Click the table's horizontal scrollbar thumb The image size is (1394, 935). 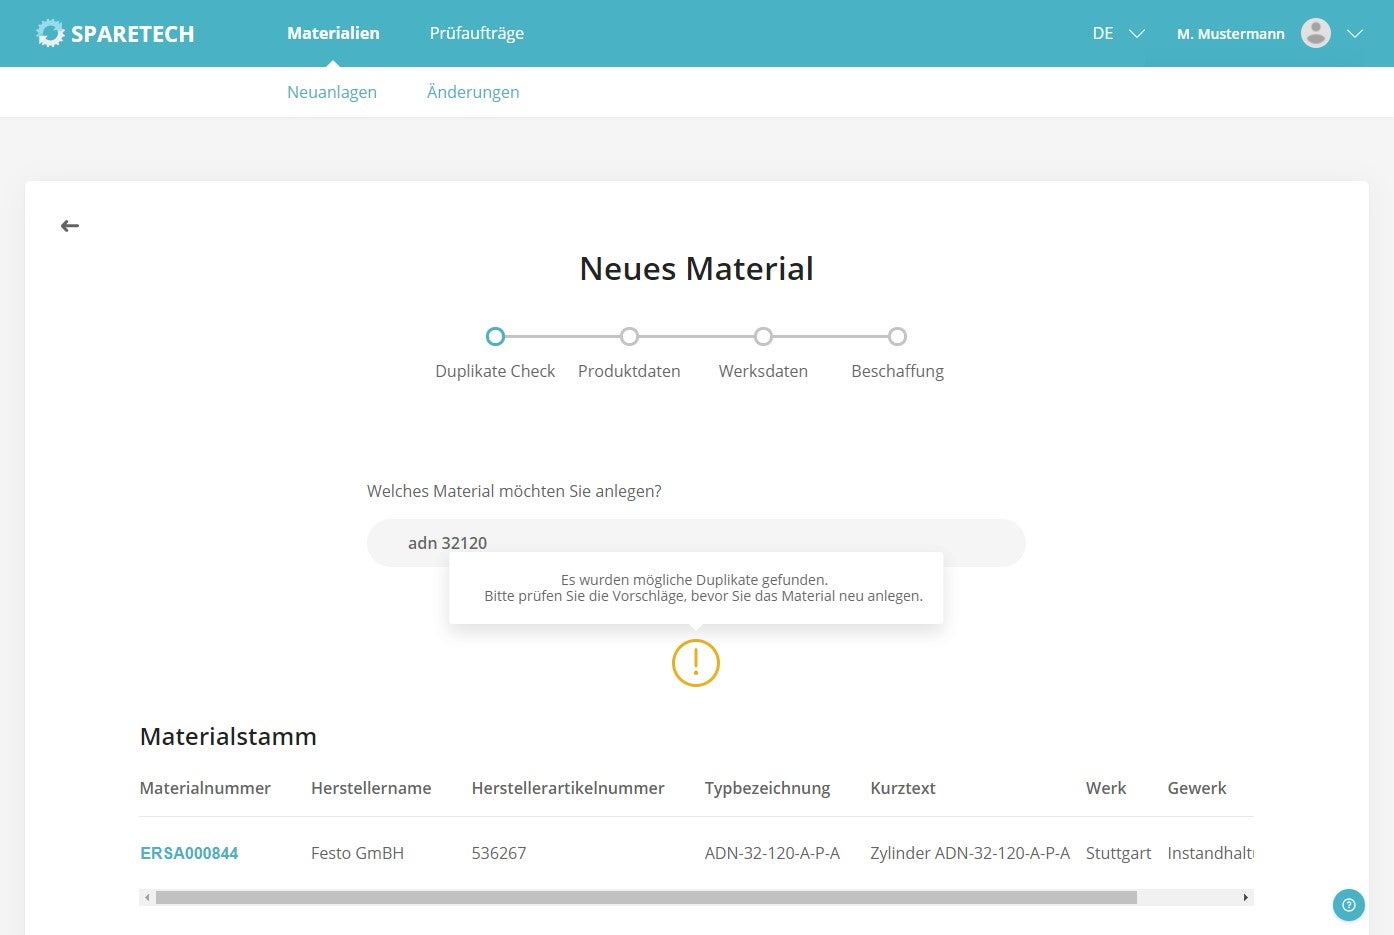645,898
